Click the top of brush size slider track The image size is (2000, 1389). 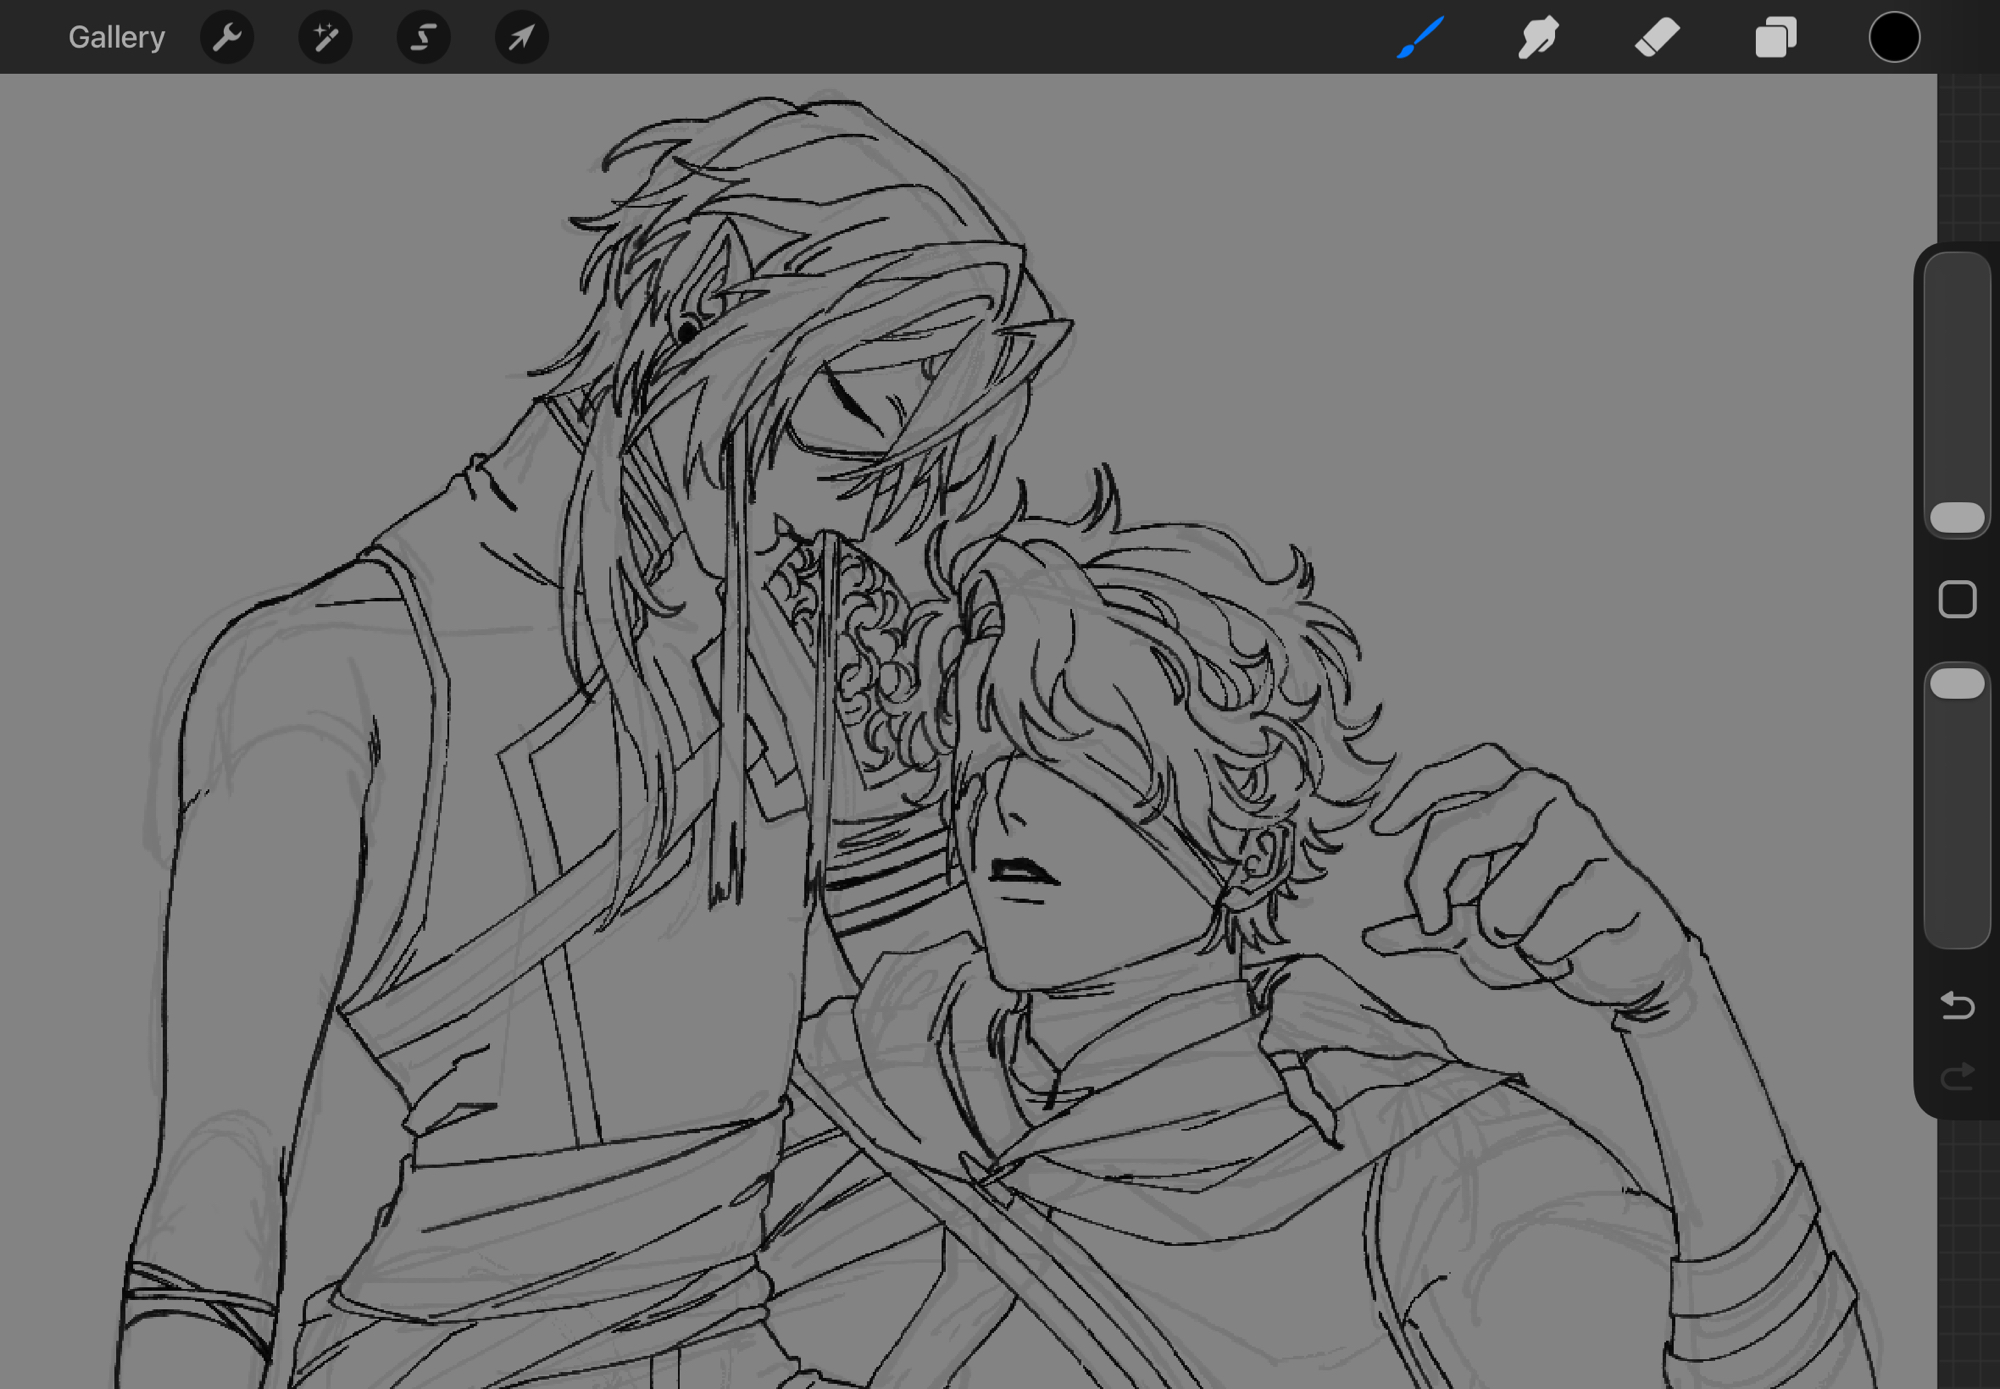pos(1957,275)
